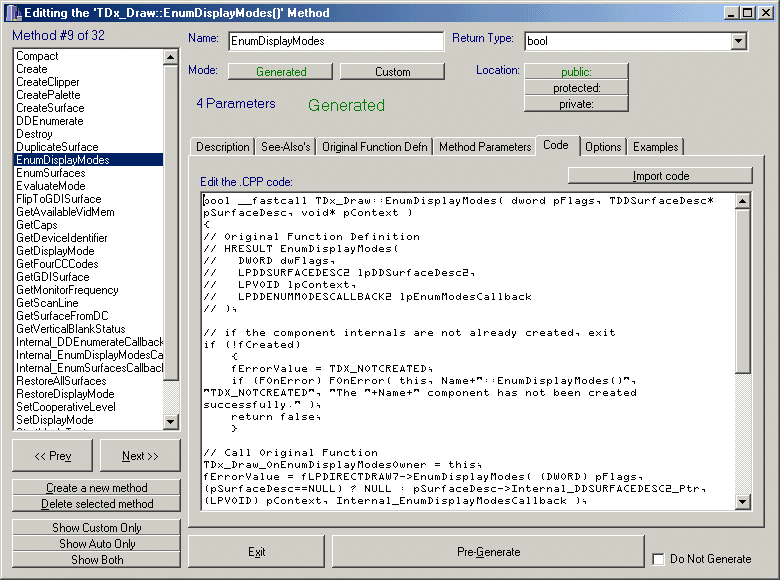Click the Import code button
Viewport: 780px width, 580px height.
(x=660, y=176)
